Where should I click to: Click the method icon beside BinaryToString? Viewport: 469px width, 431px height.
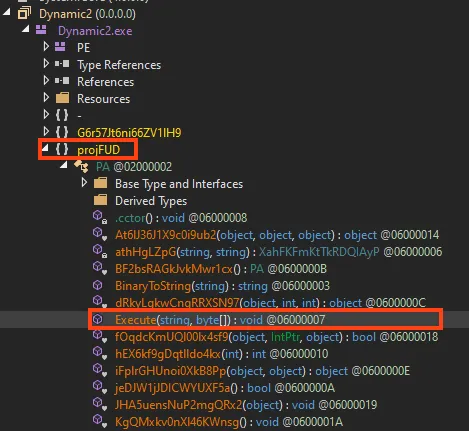click(x=98, y=285)
